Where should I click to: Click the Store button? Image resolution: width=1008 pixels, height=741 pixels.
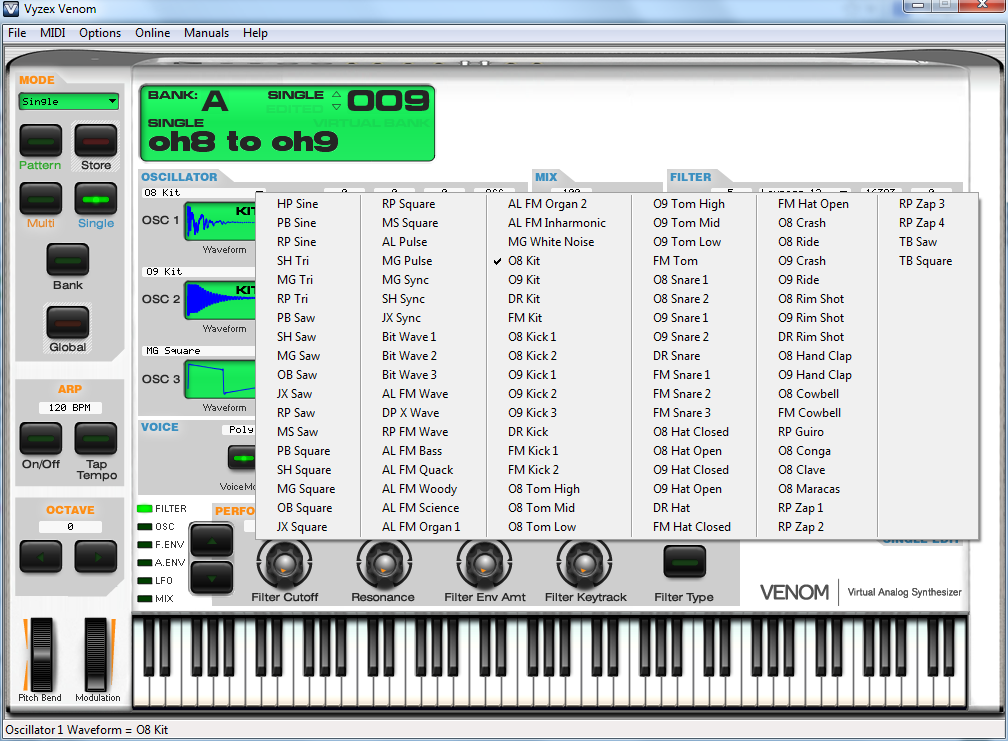[x=96, y=141]
